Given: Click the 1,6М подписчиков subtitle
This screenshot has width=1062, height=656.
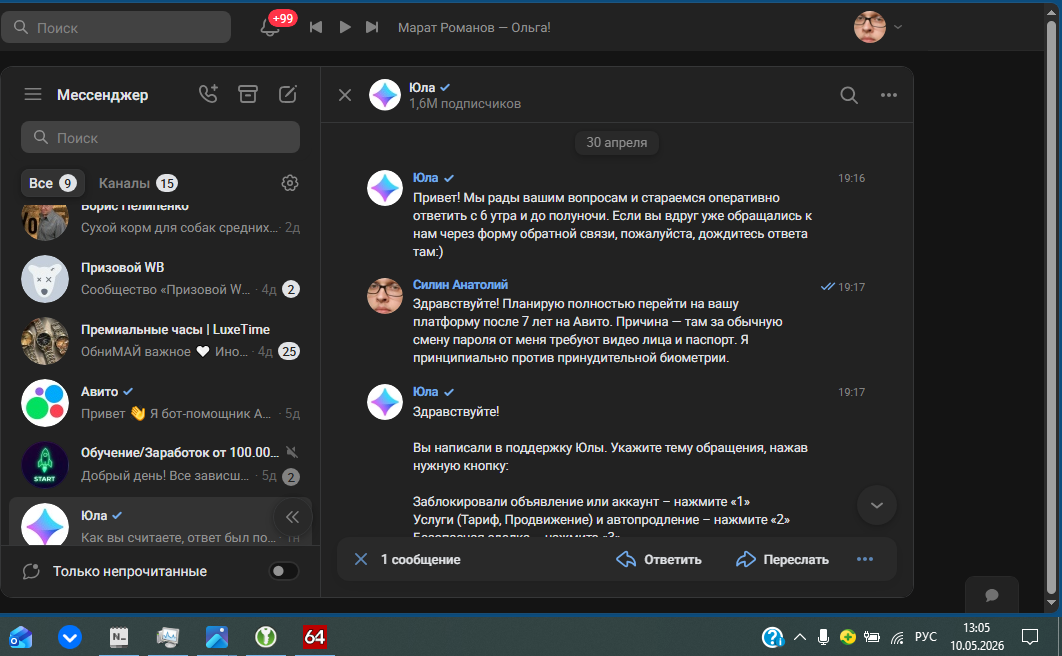Looking at the screenshot, I should 465,104.
